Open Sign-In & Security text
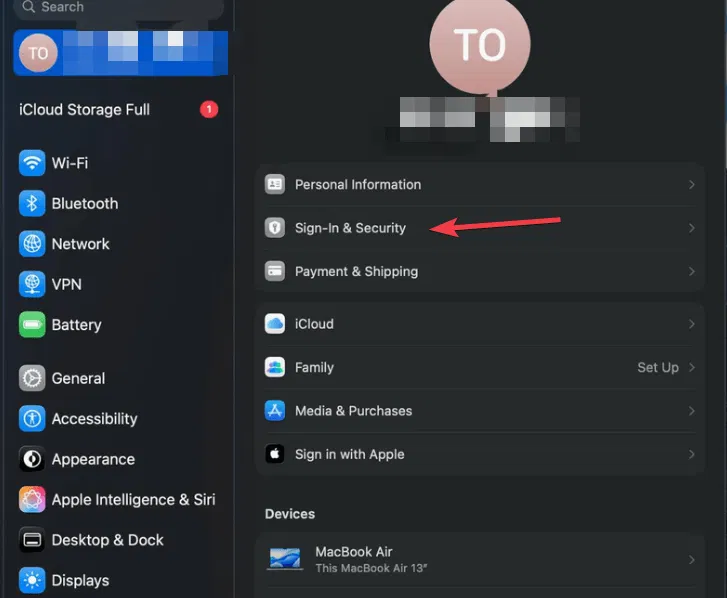Viewport: 727px width, 598px height. point(351,228)
